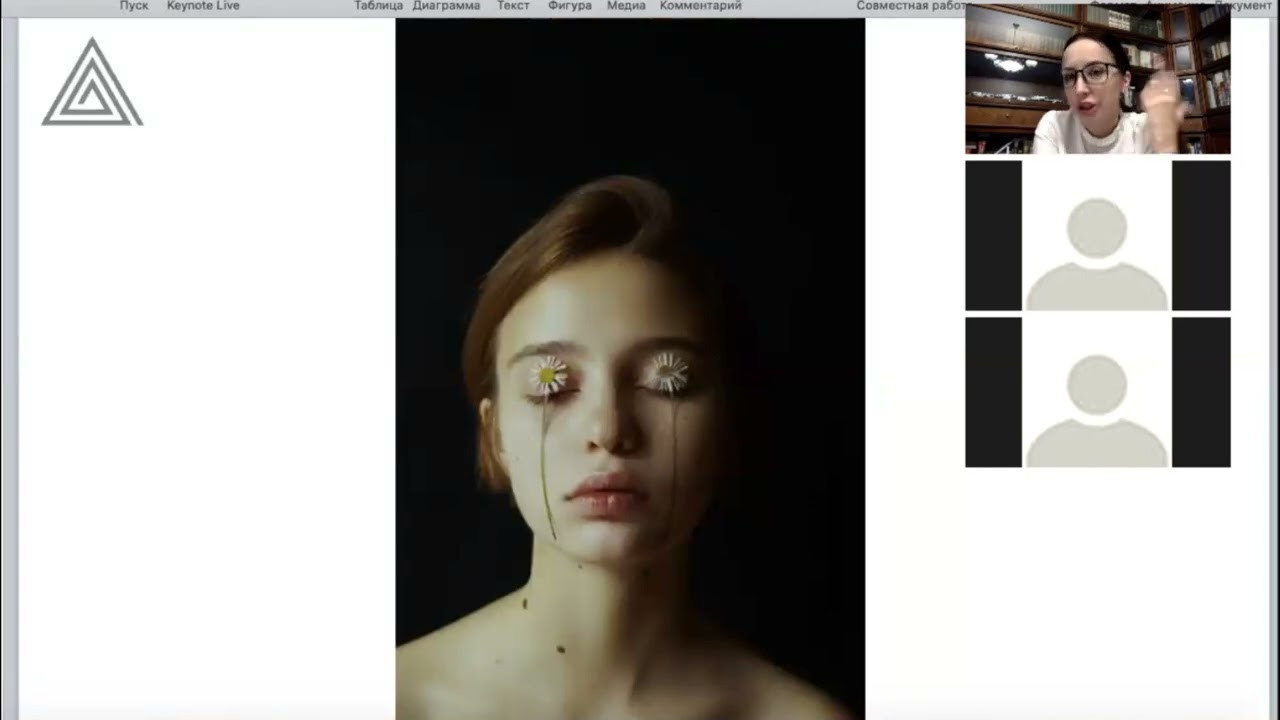Click the speaker's webcam video tile

1097,80
